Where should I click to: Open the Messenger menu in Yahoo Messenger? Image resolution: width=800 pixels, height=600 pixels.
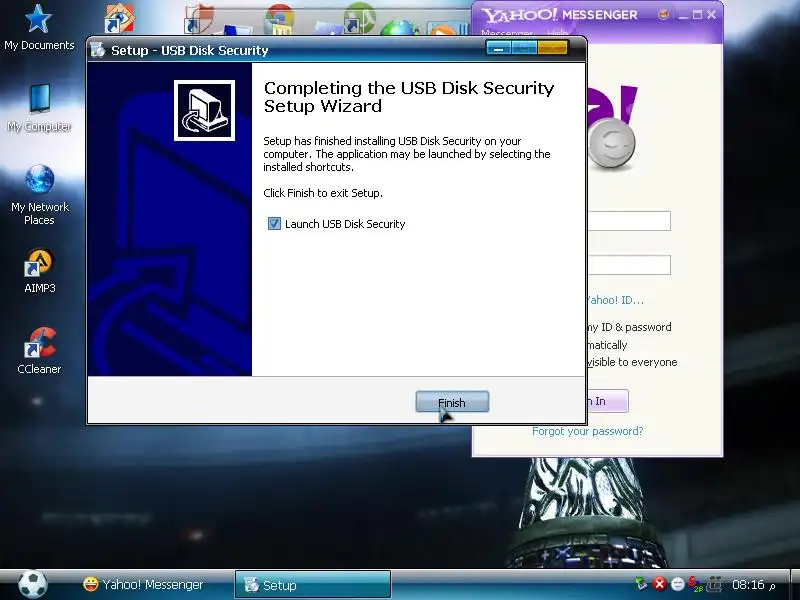[x=507, y=33]
